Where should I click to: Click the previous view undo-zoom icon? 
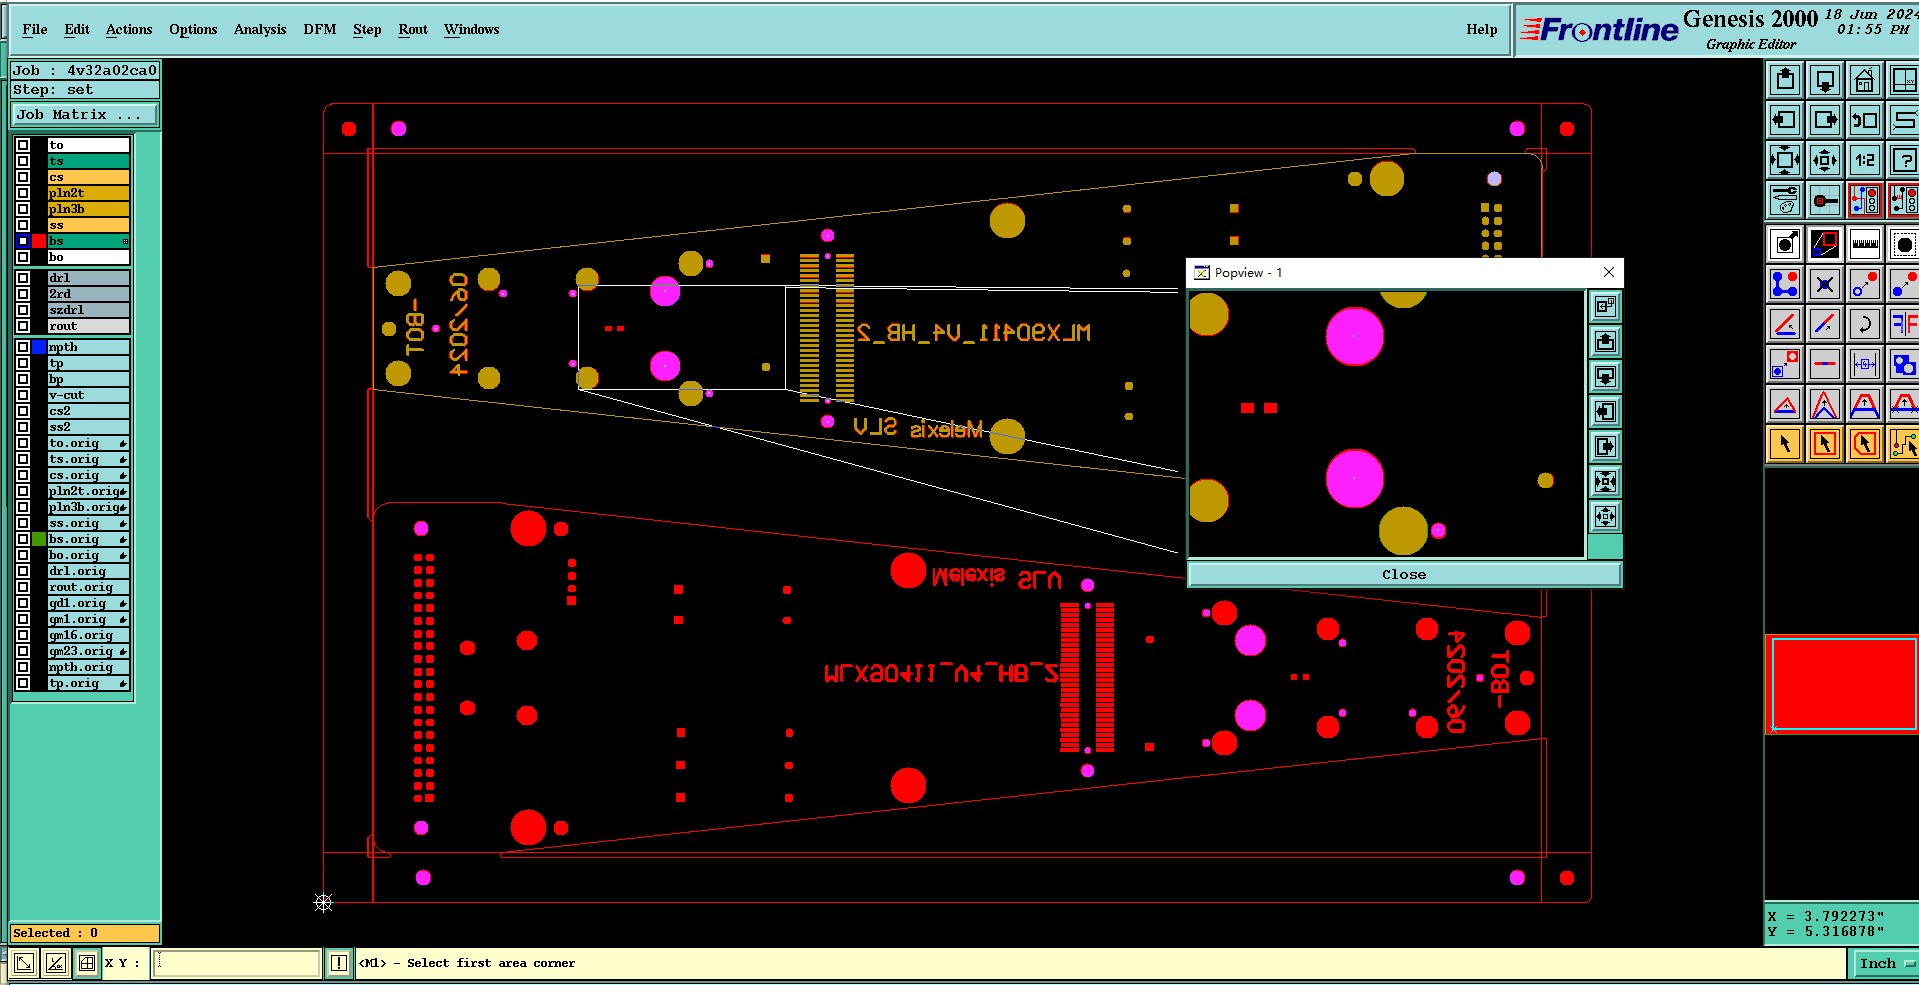(1864, 120)
